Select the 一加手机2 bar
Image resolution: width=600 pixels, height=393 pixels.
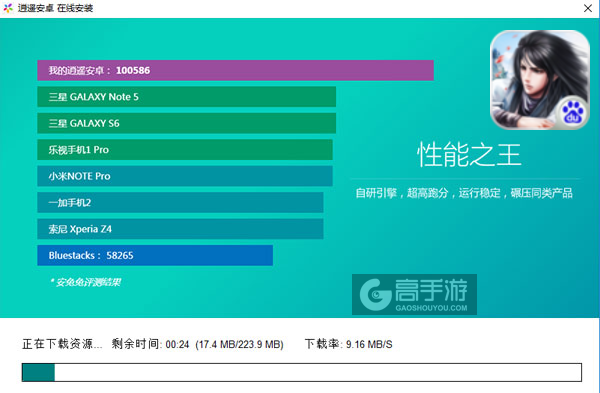pos(180,202)
